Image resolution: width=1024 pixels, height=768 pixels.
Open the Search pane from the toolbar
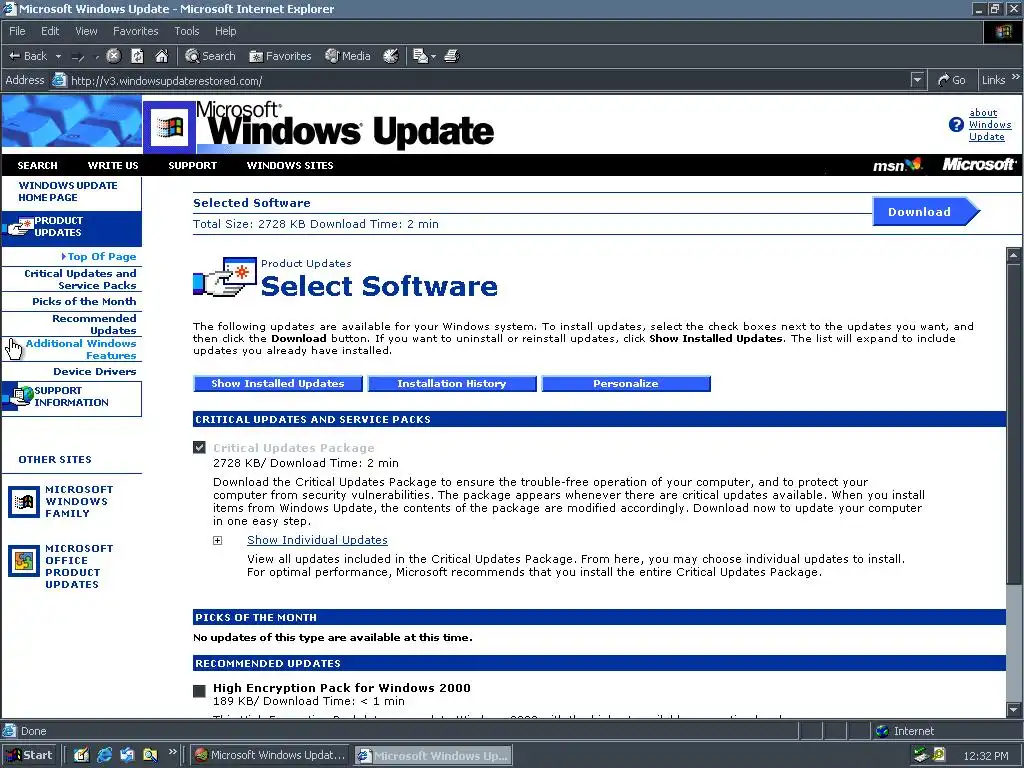[x=210, y=56]
